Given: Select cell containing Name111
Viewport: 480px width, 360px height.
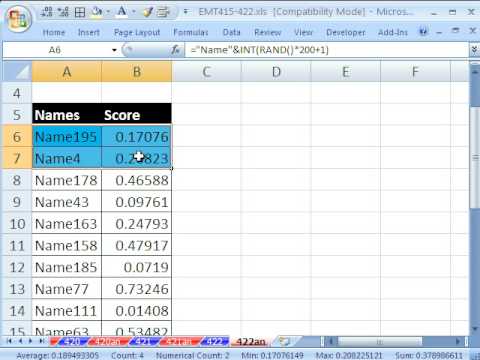Looking at the screenshot, I should (x=67, y=311).
